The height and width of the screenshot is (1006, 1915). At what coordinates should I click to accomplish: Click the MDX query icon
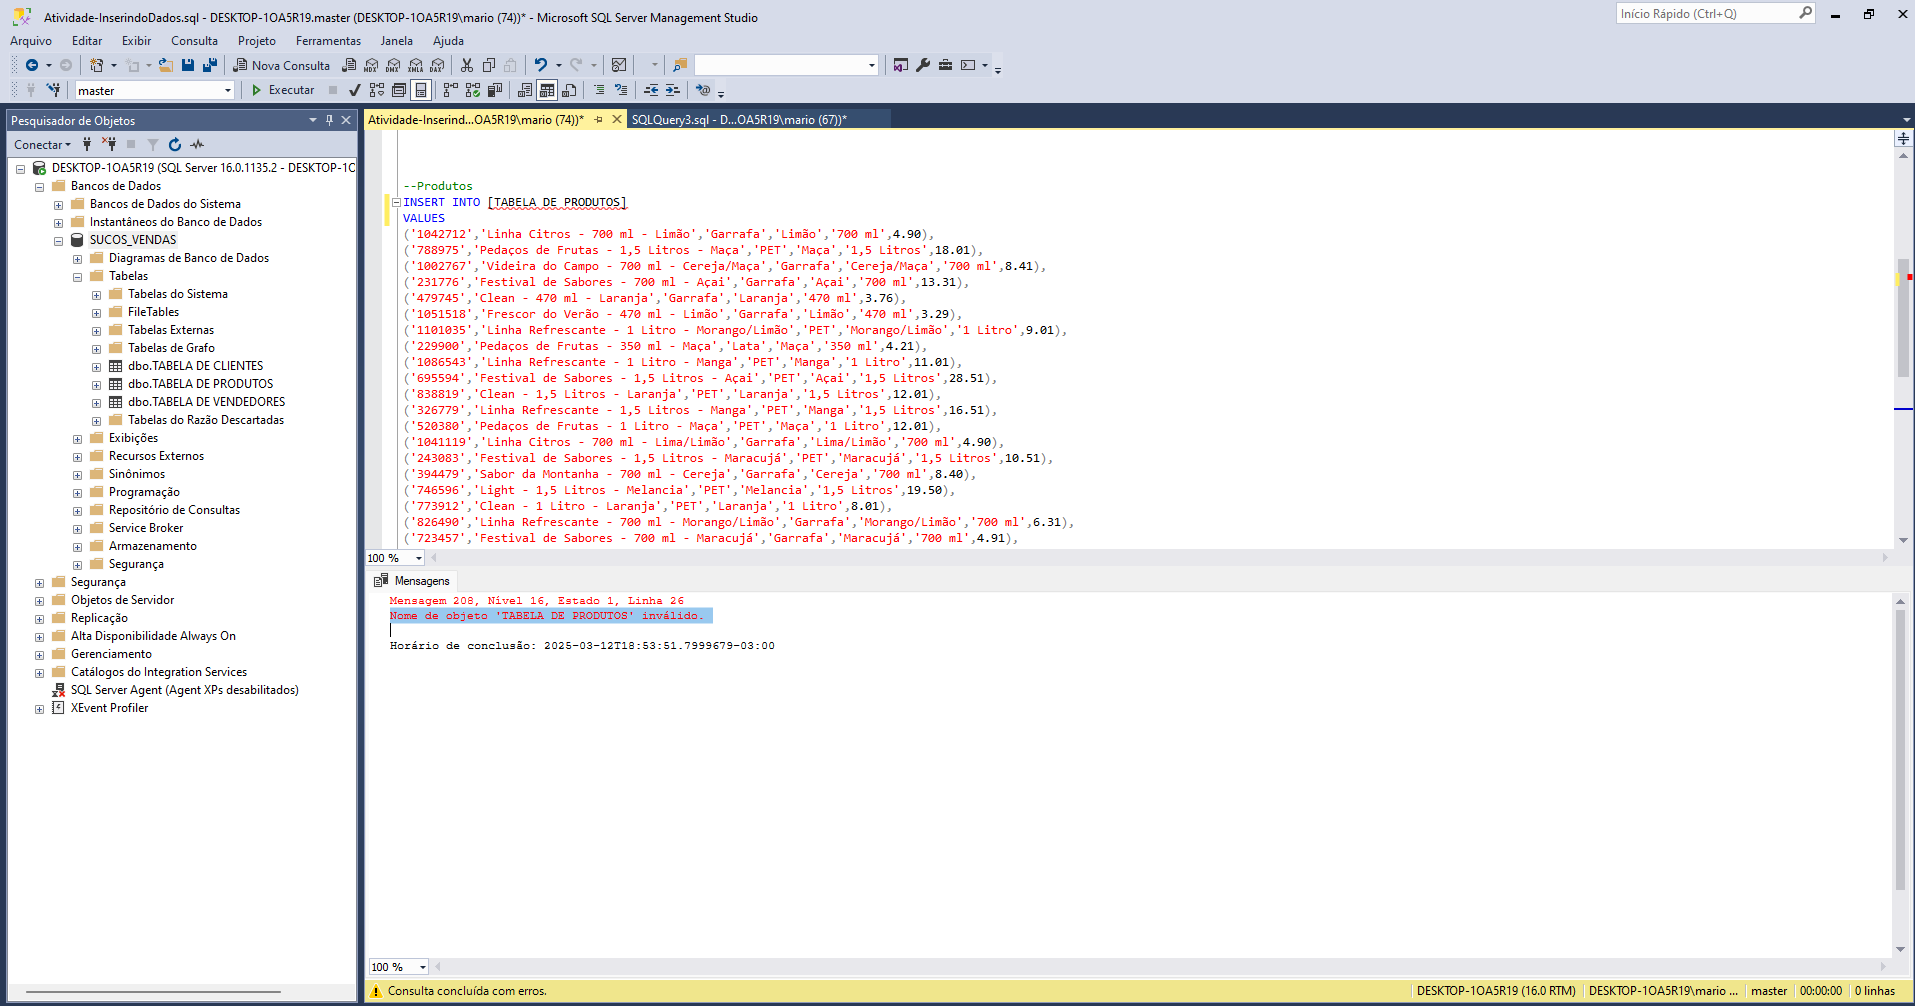point(371,65)
